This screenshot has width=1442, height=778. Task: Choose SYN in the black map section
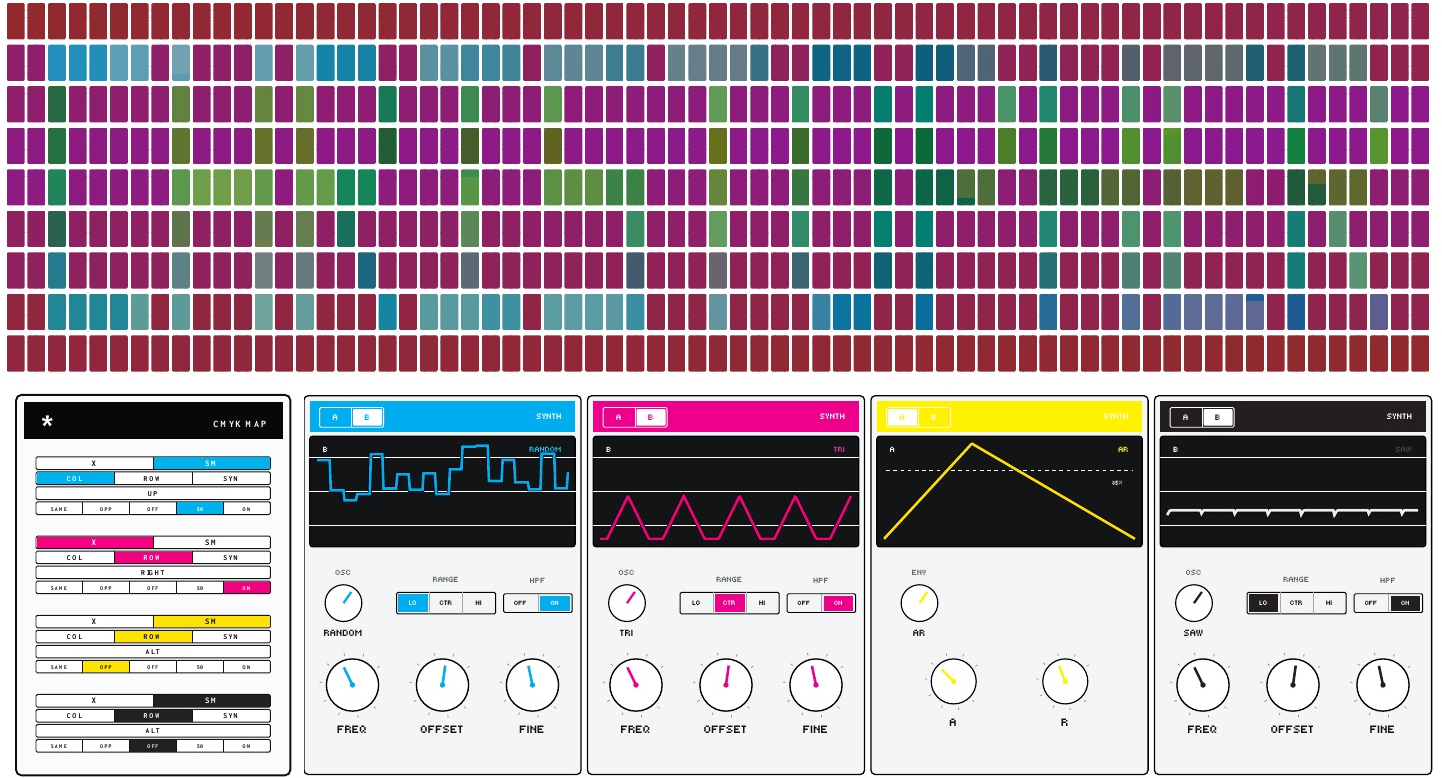pos(231,716)
